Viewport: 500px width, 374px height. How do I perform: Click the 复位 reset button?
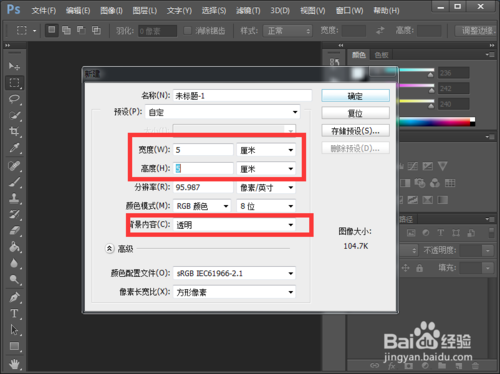pos(355,113)
